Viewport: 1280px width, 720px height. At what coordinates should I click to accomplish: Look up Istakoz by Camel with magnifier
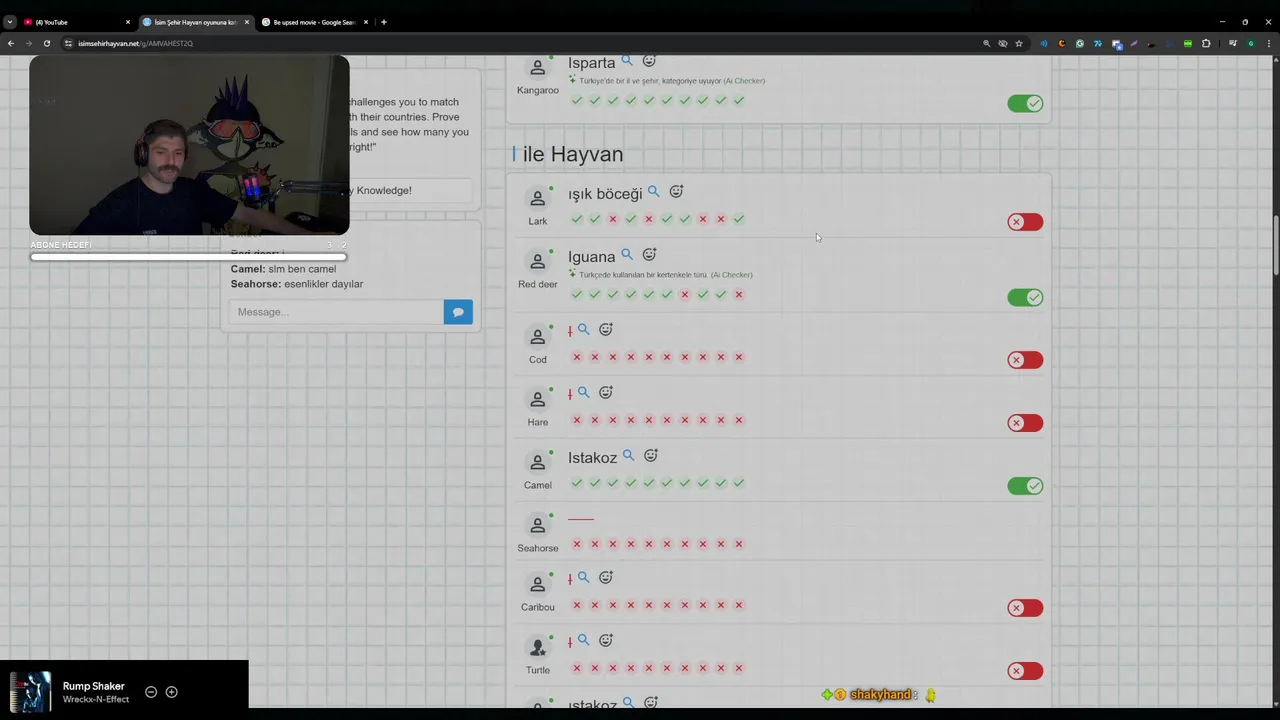(628, 455)
